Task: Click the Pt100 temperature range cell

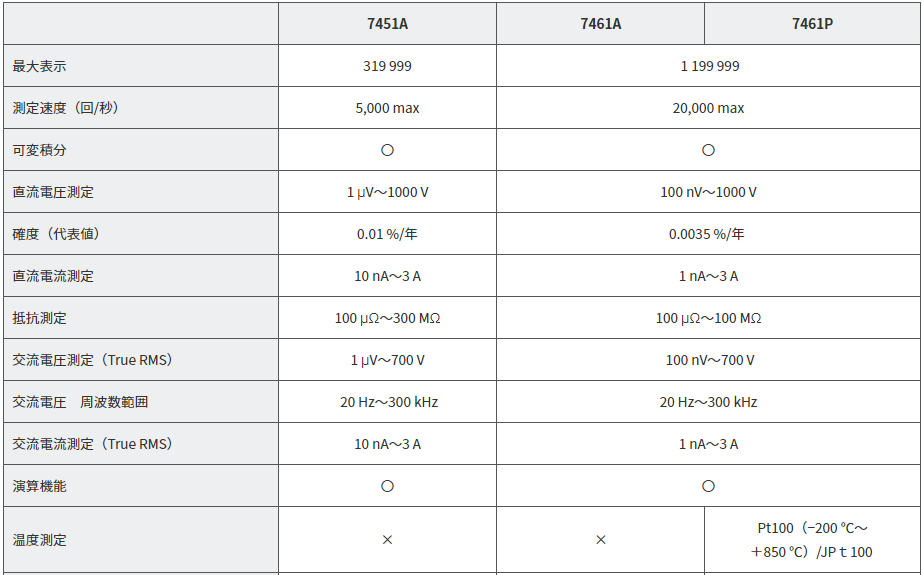Action: pyautogui.click(x=812, y=540)
